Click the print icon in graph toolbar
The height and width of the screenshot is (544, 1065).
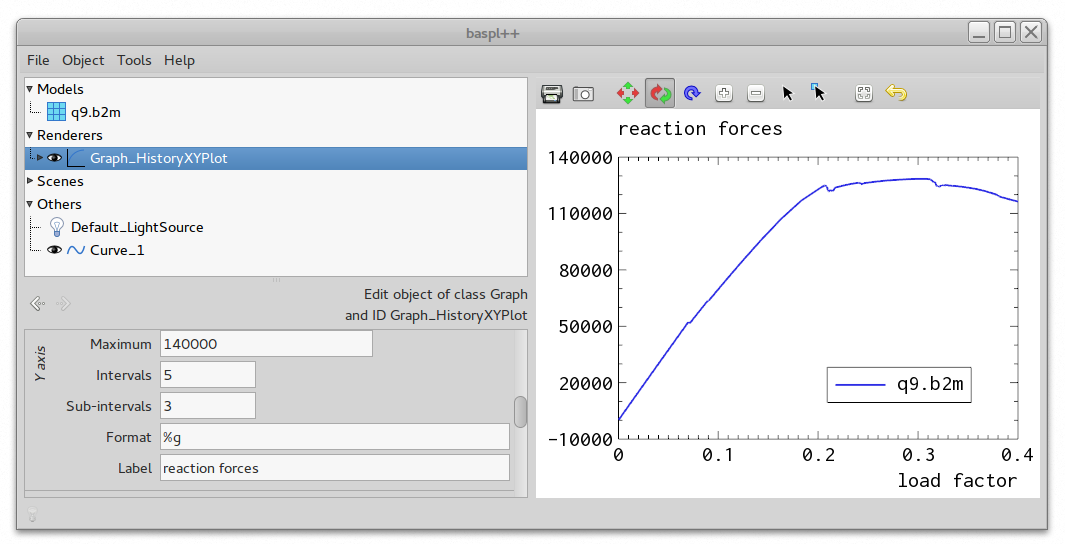click(x=552, y=94)
